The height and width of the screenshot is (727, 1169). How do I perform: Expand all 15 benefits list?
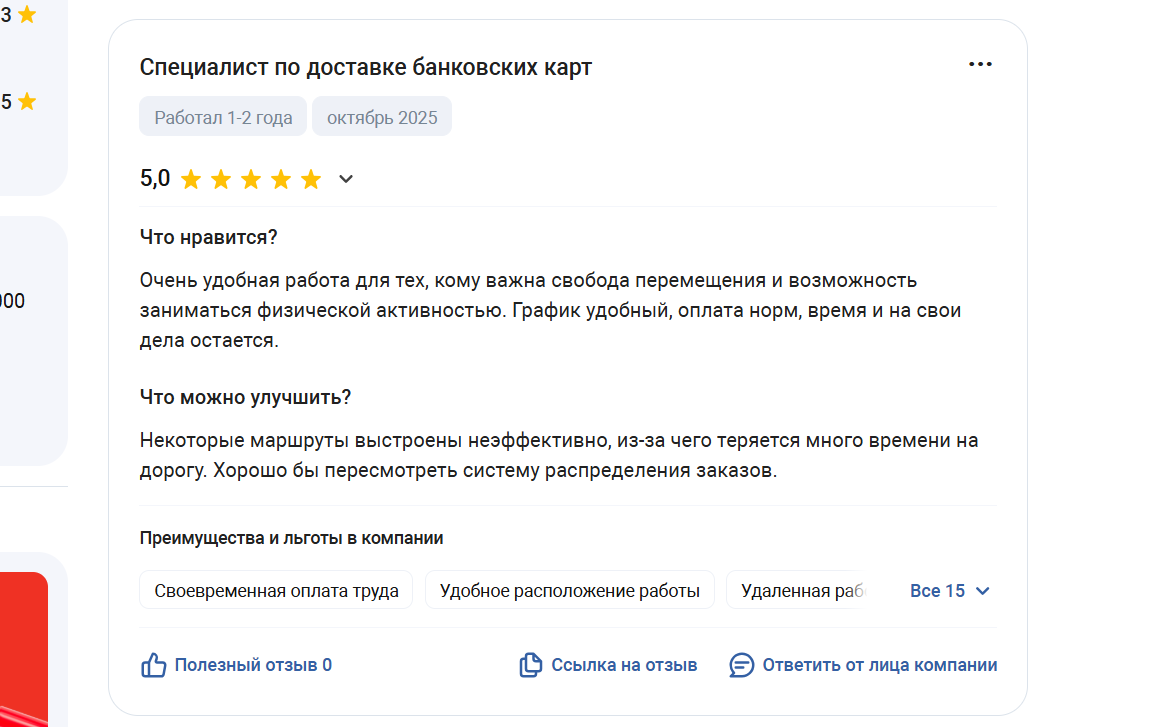(x=937, y=591)
